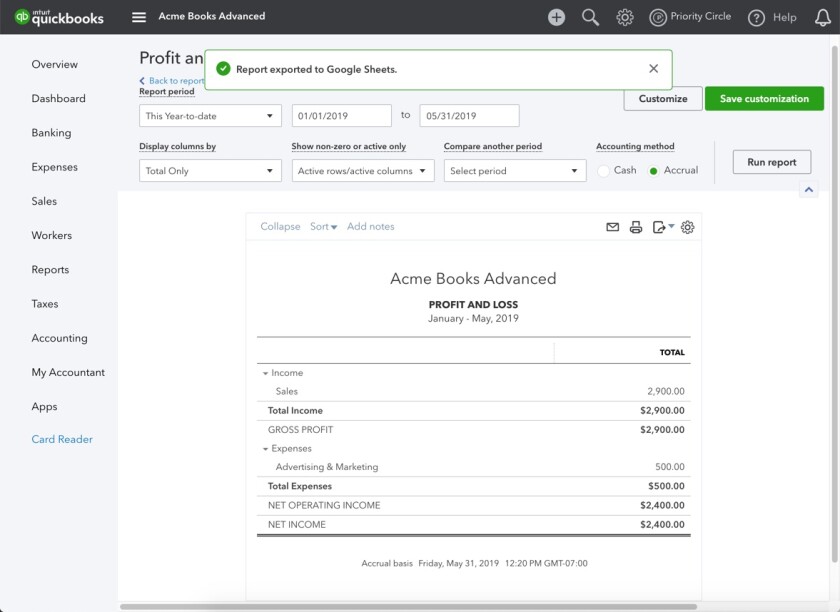
Task: Open the Sort dropdown
Action: pos(324,227)
